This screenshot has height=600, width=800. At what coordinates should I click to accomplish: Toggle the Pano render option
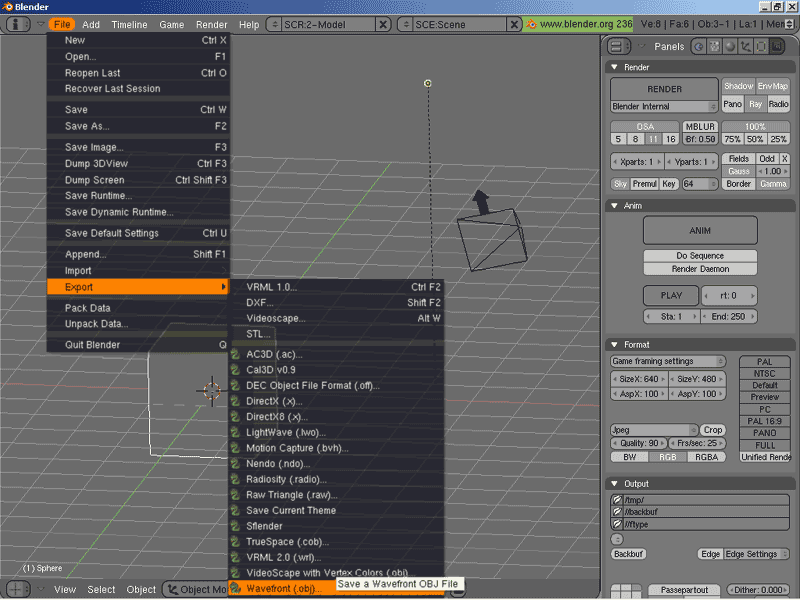point(732,104)
